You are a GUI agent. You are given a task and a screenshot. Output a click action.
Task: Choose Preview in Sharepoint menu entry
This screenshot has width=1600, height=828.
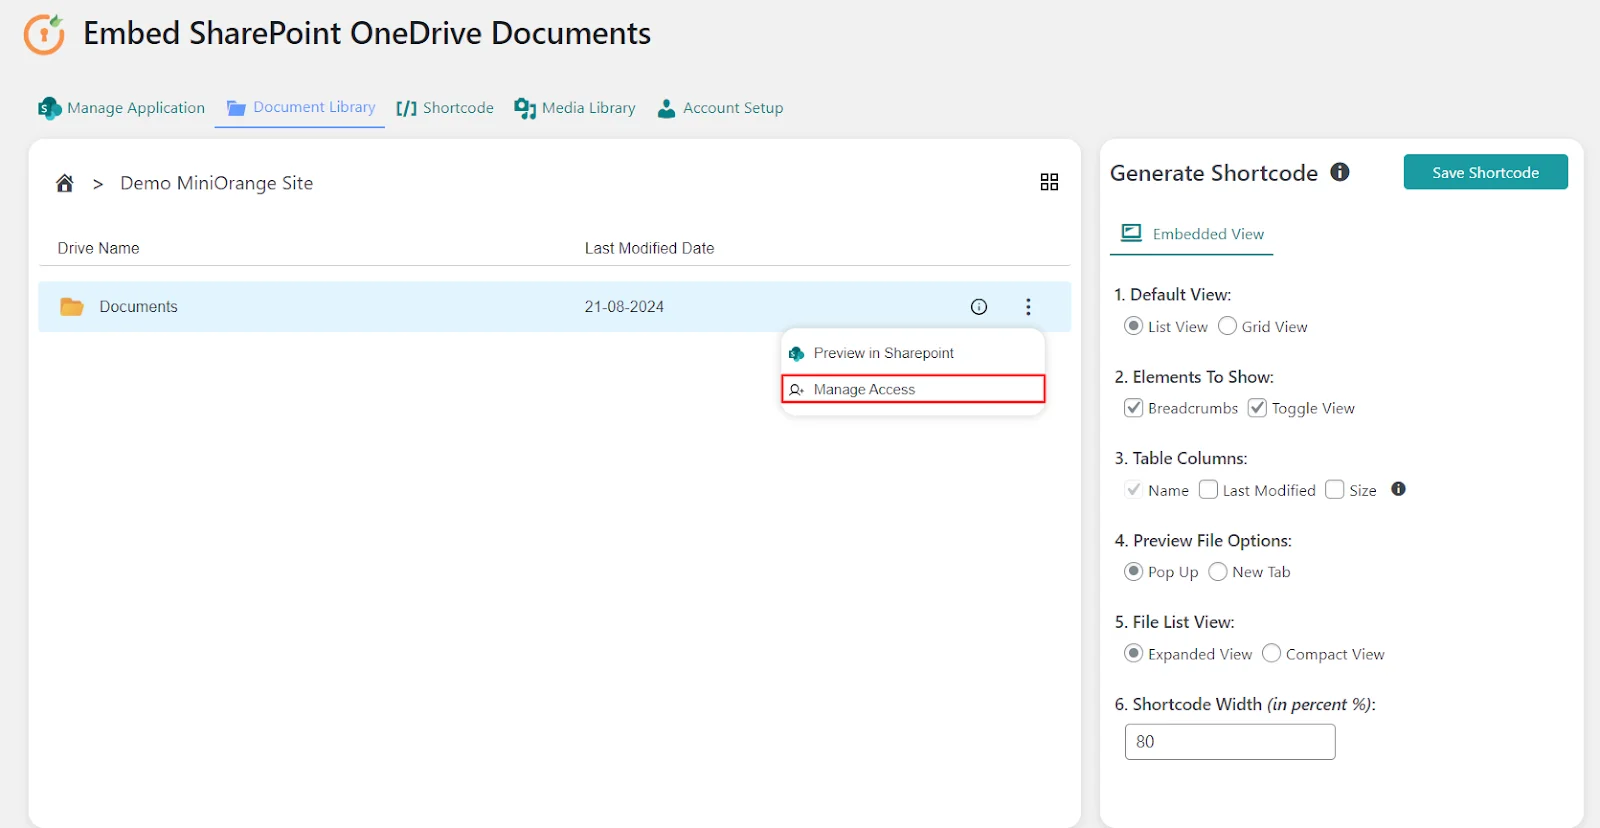(913, 353)
